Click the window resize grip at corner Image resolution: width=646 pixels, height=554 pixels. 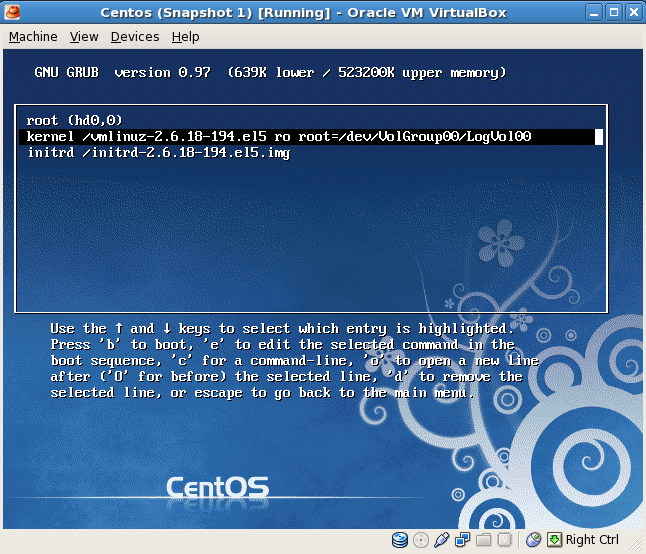click(637, 545)
